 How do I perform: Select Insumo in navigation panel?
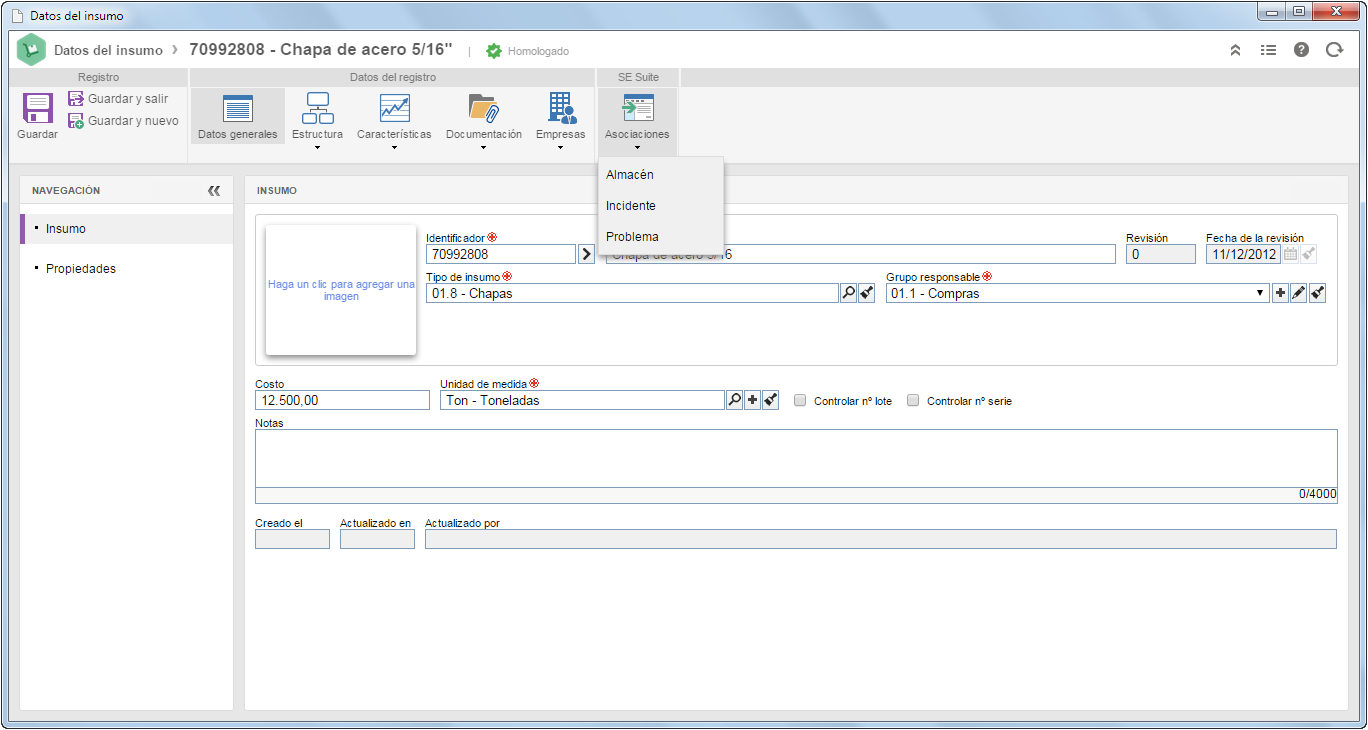tap(127, 229)
